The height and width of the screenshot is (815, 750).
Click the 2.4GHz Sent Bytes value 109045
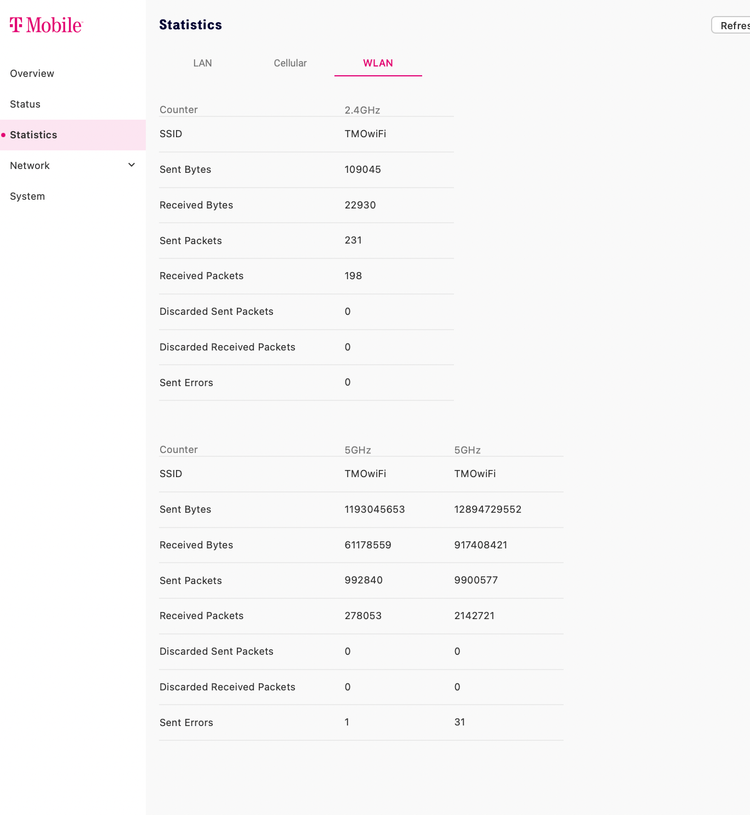coord(362,169)
